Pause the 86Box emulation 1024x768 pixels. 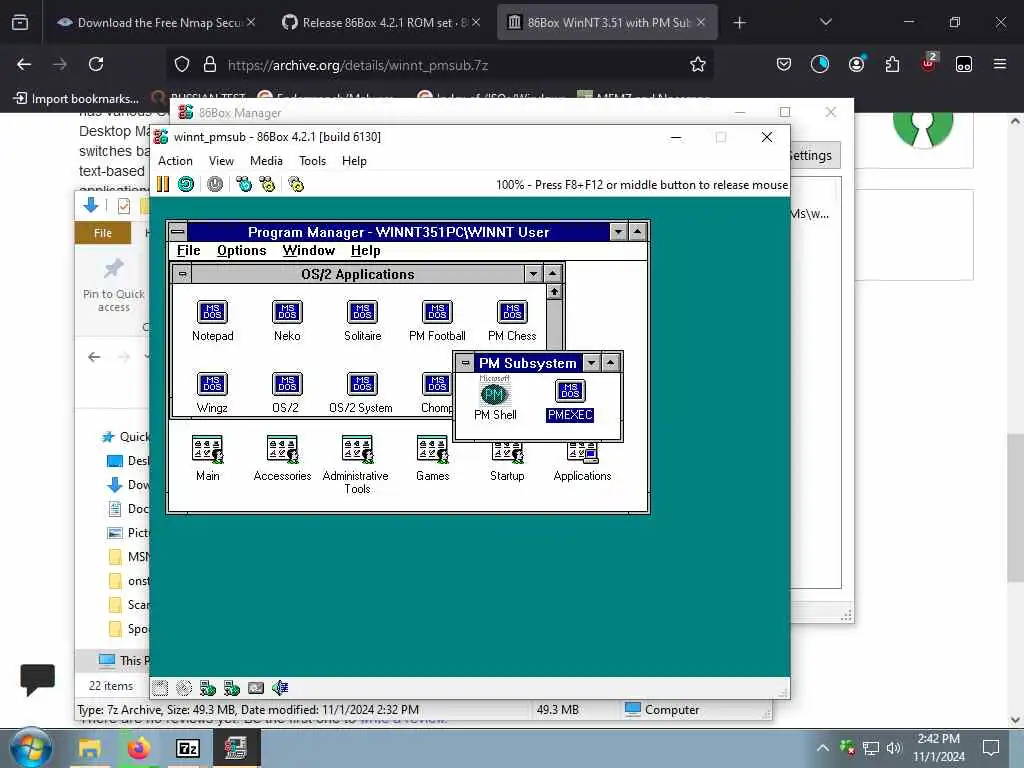pos(163,184)
